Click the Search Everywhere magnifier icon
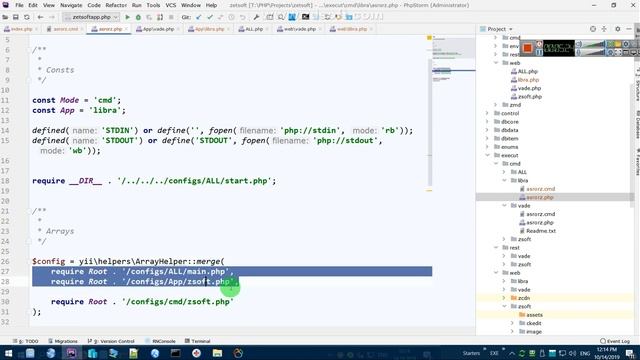The image size is (640, 360). point(281,17)
